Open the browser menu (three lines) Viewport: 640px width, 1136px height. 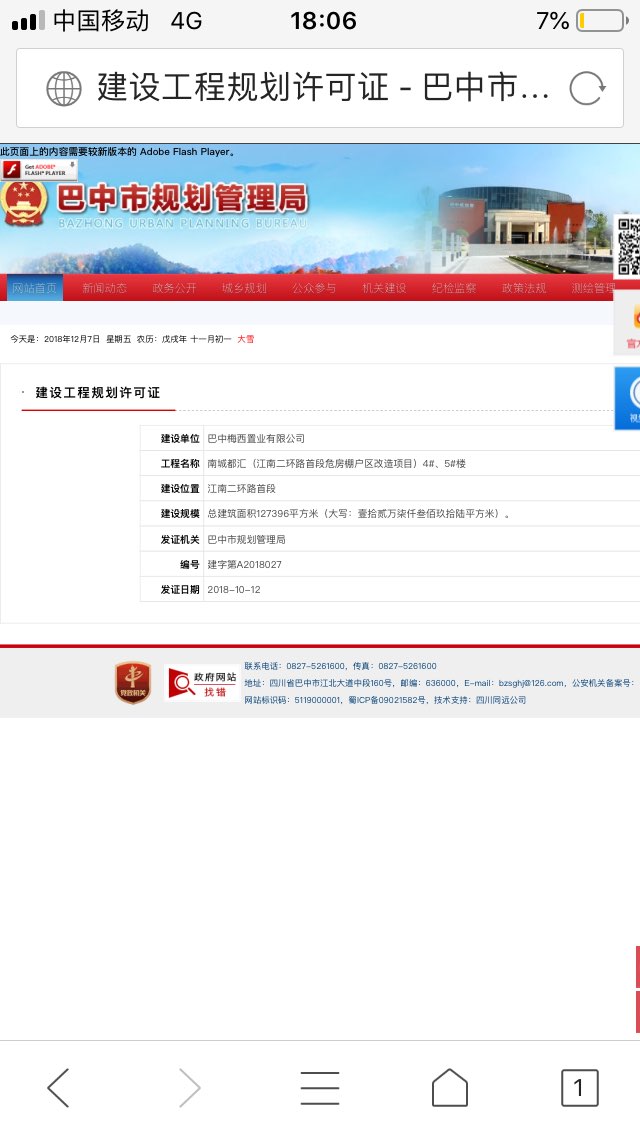320,1087
